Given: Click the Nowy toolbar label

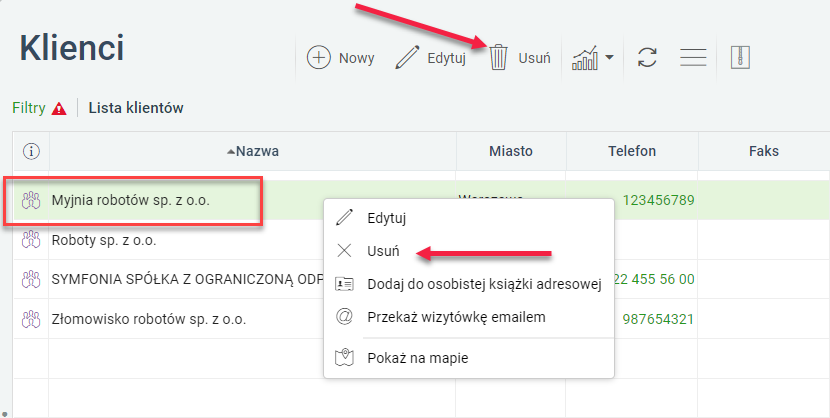Looking at the screenshot, I should click(356, 58).
